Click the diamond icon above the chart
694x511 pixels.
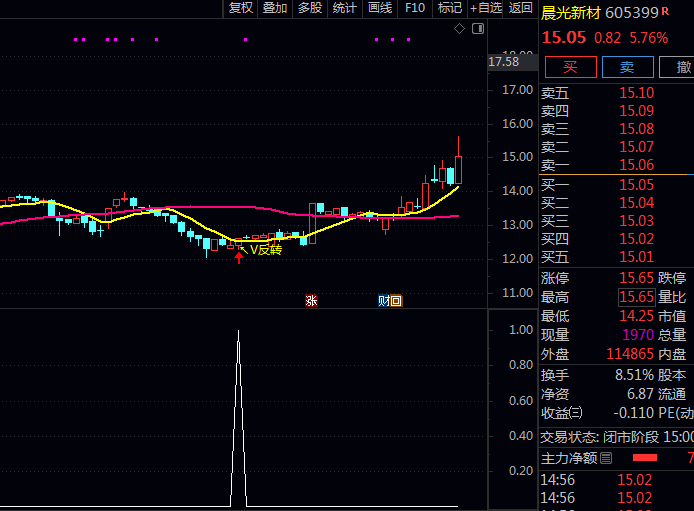(459, 29)
